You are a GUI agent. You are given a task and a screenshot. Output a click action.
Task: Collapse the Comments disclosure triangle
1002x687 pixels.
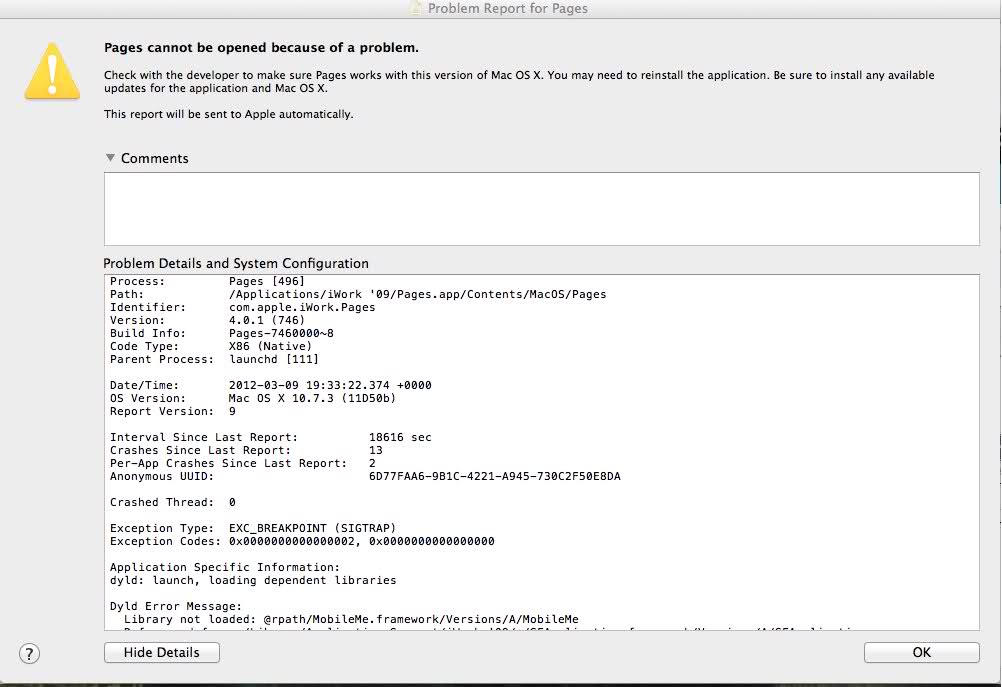point(110,157)
